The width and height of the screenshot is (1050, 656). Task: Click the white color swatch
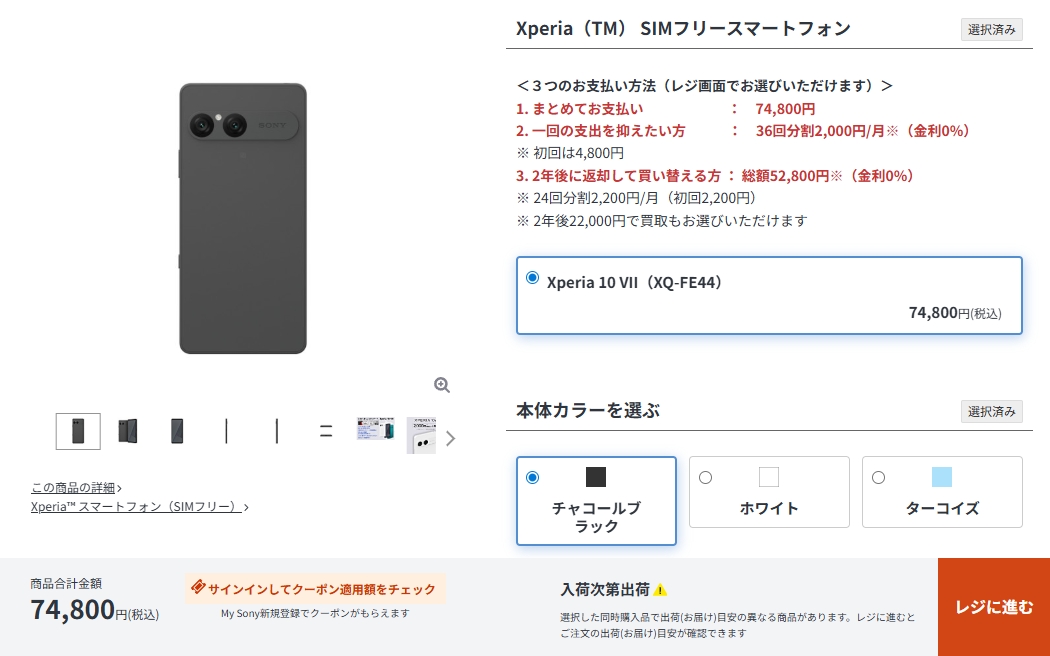(x=769, y=477)
